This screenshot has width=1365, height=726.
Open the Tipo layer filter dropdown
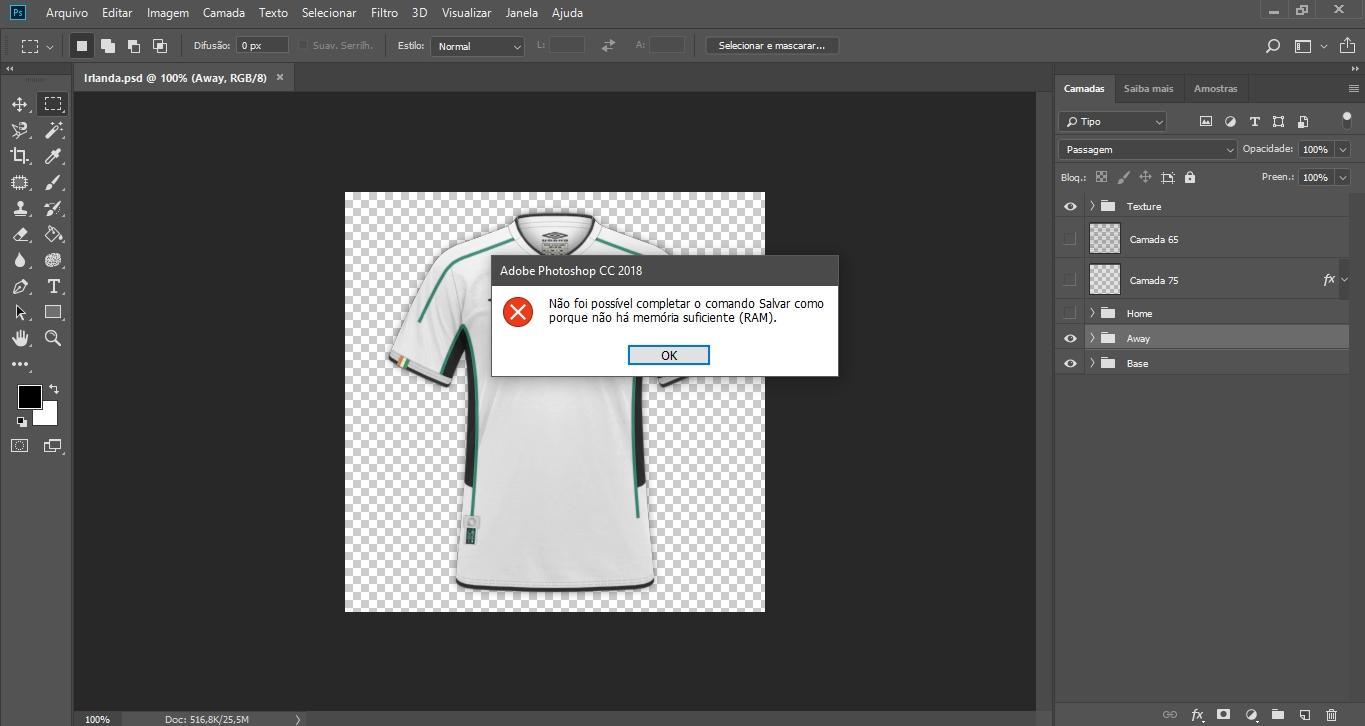pos(1112,121)
